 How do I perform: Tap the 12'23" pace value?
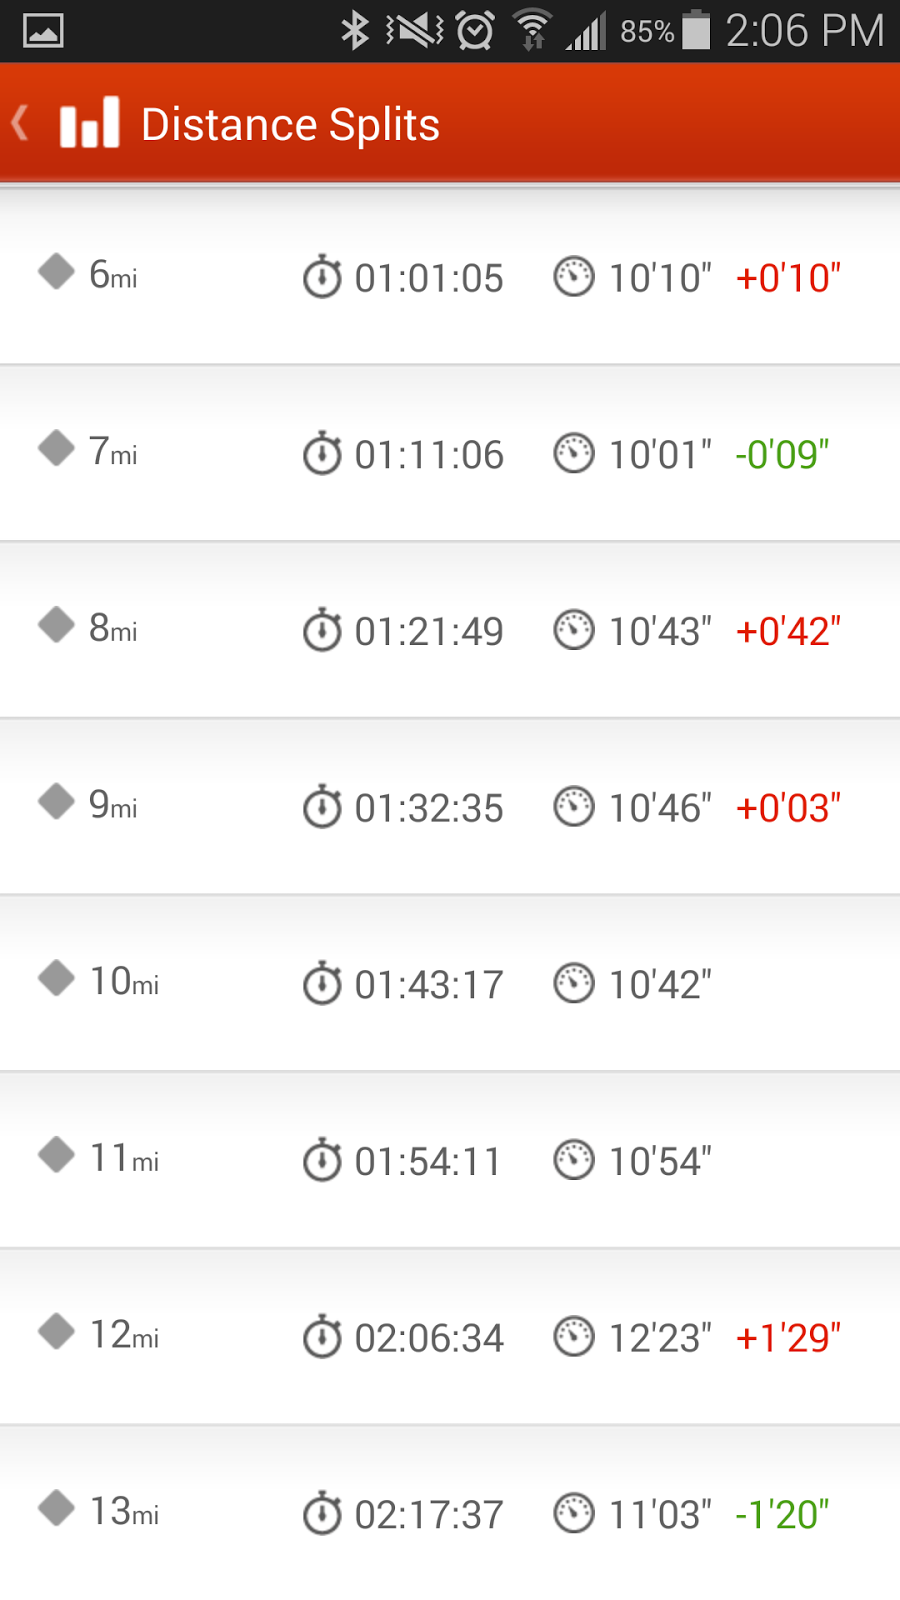pyautogui.click(x=660, y=1338)
